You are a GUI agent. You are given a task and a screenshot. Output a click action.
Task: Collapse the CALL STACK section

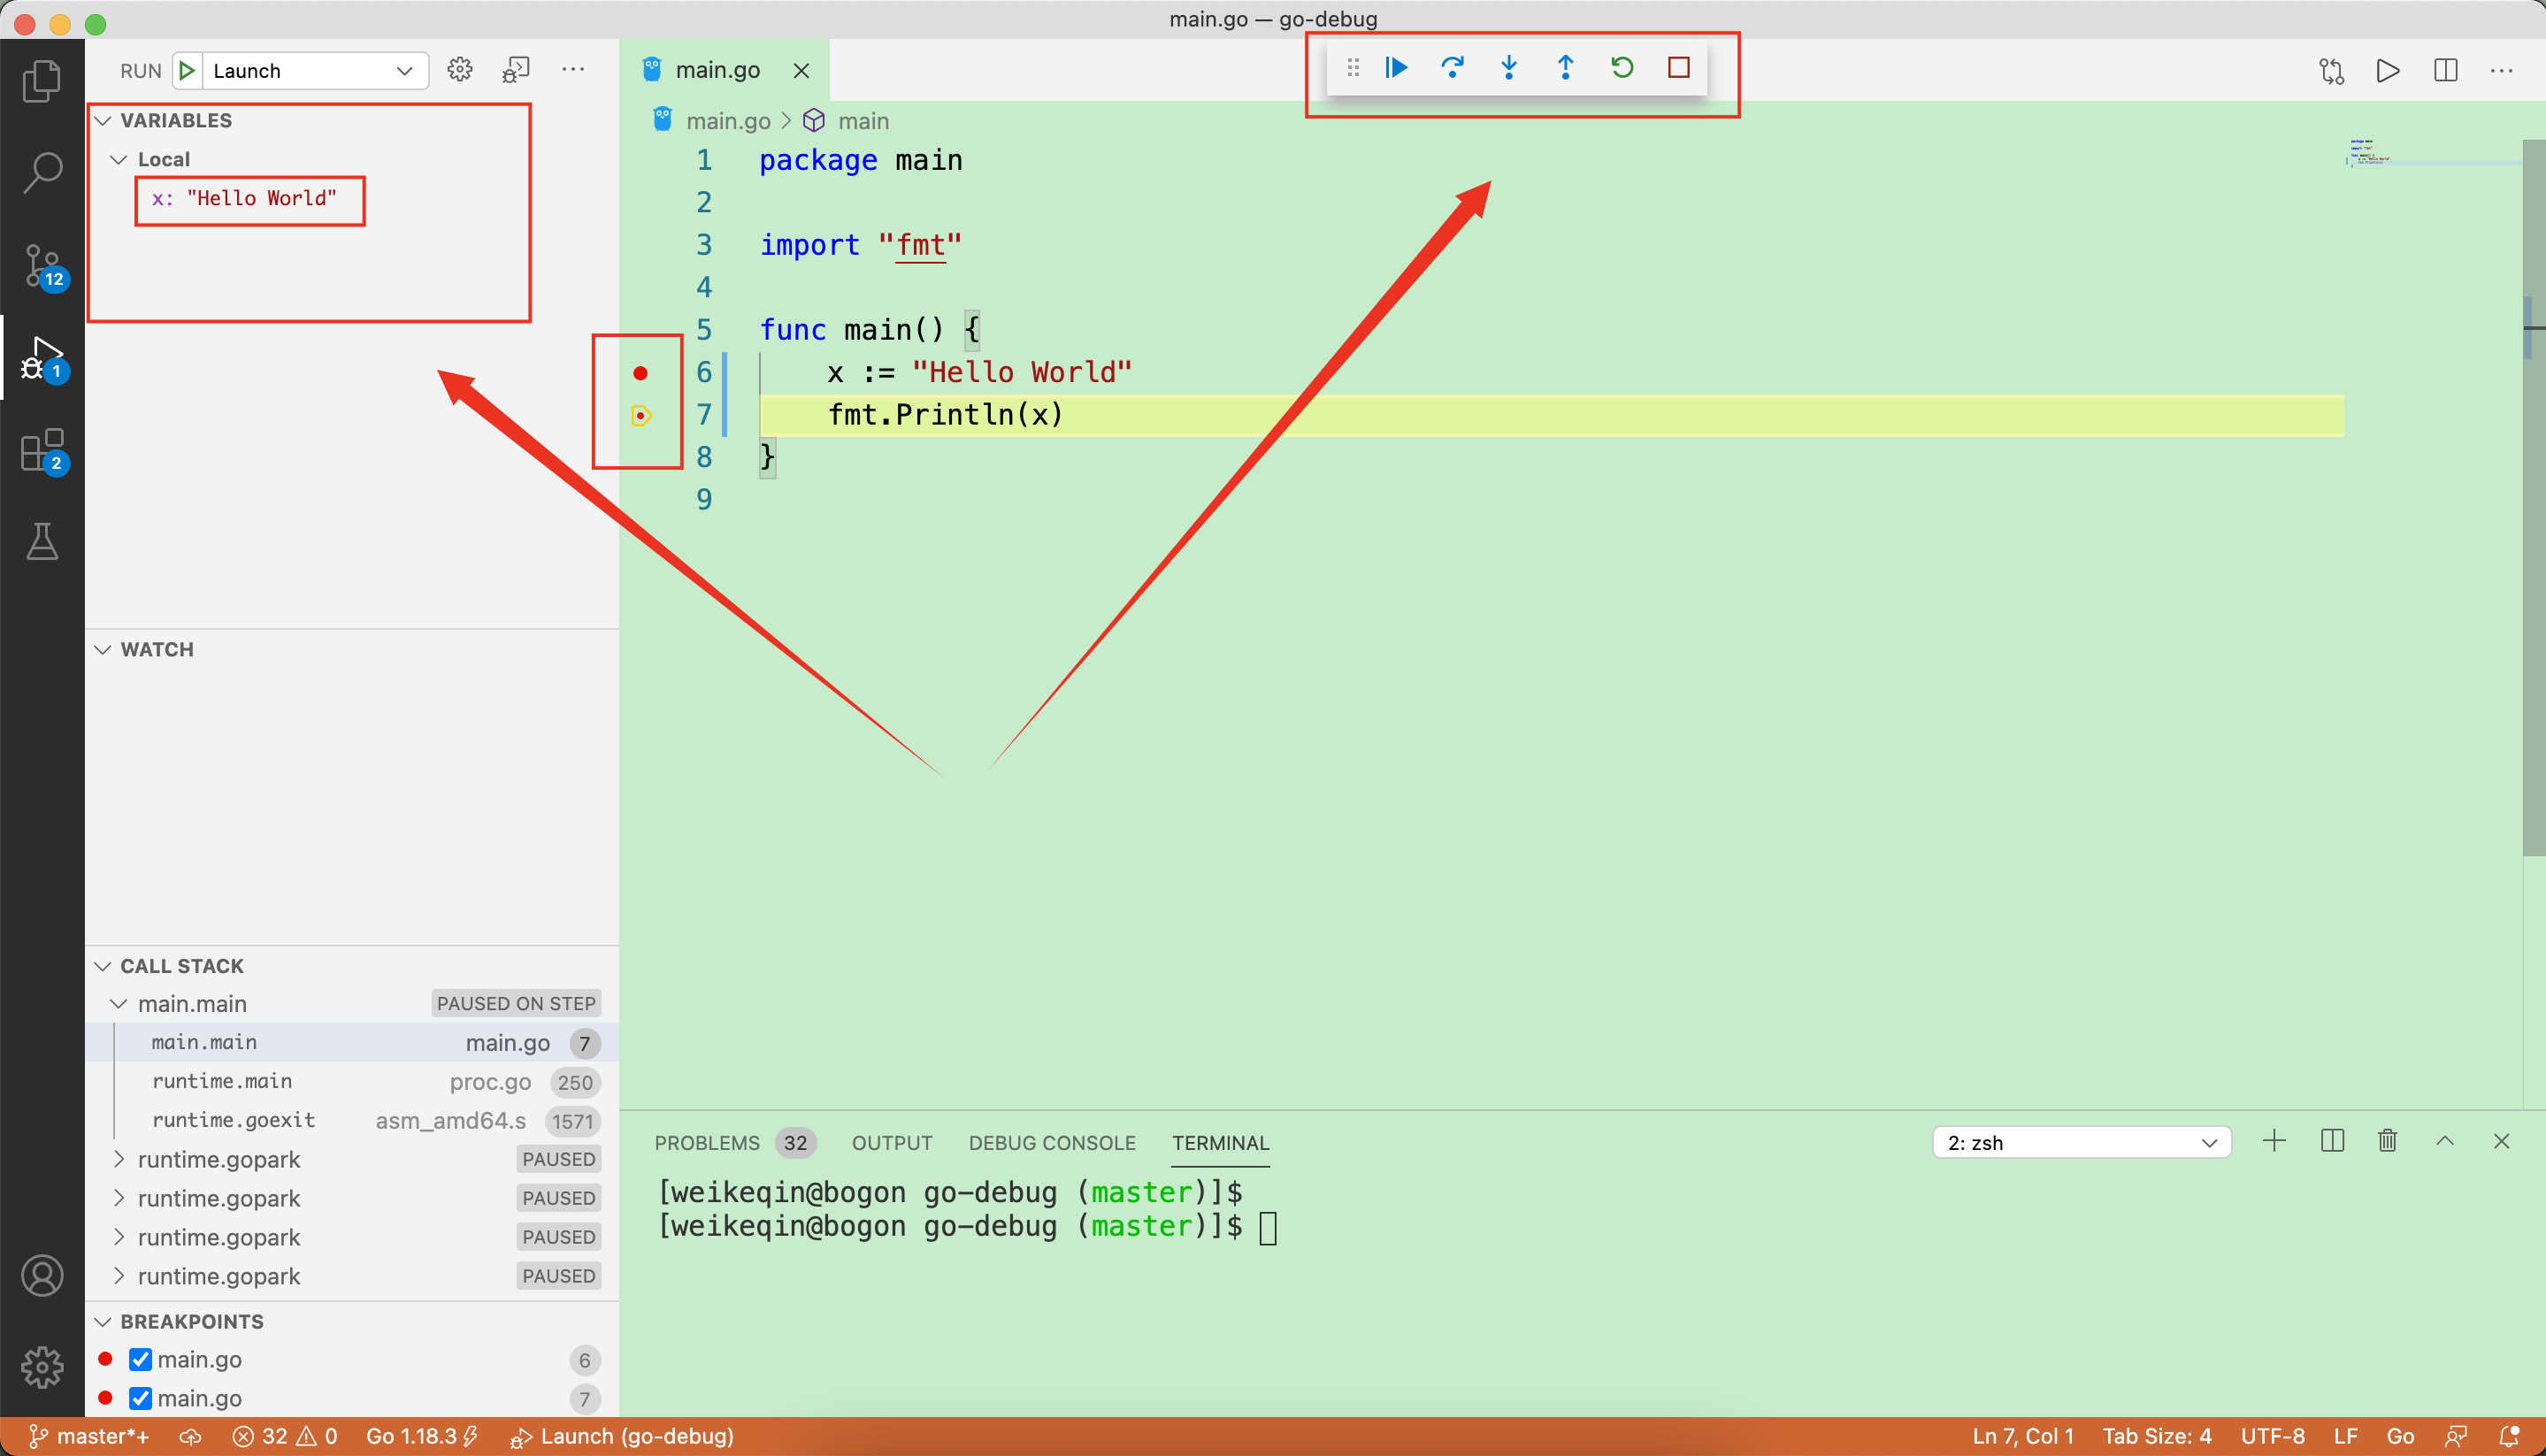103,966
